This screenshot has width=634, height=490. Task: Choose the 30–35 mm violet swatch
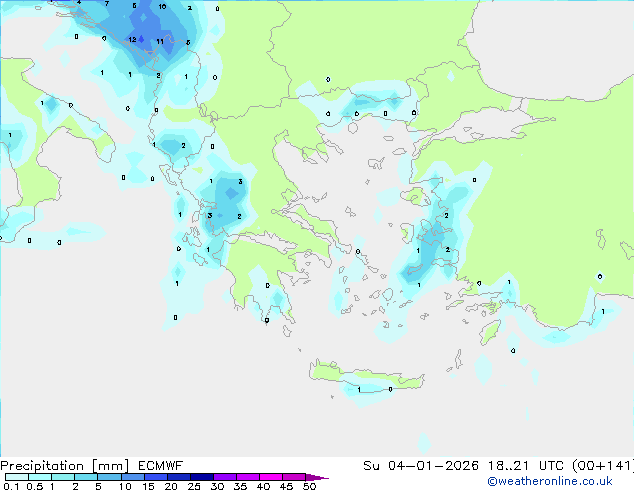[x=224, y=477]
